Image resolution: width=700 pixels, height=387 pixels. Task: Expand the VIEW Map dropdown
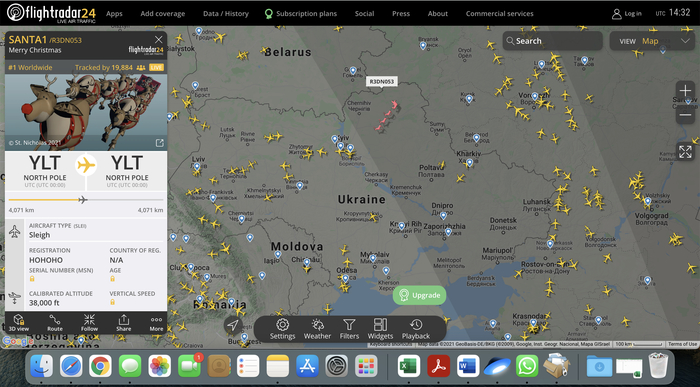tap(652, 41)
